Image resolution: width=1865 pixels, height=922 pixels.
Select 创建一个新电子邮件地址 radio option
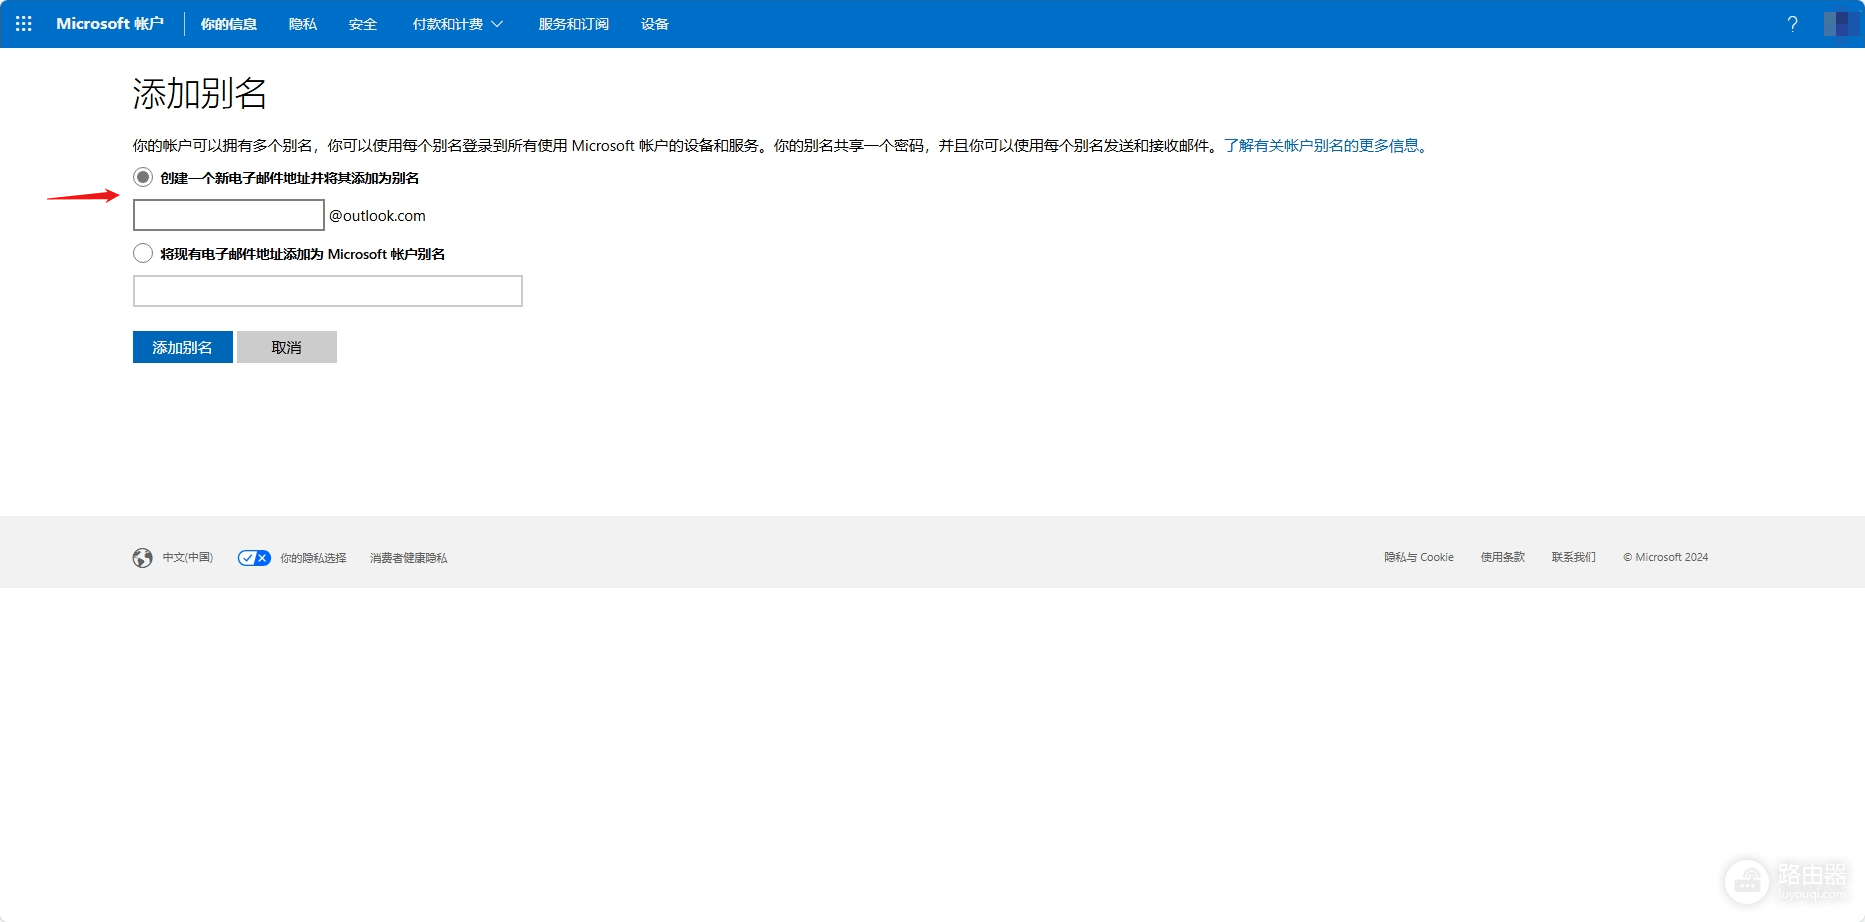pos(143,177)
